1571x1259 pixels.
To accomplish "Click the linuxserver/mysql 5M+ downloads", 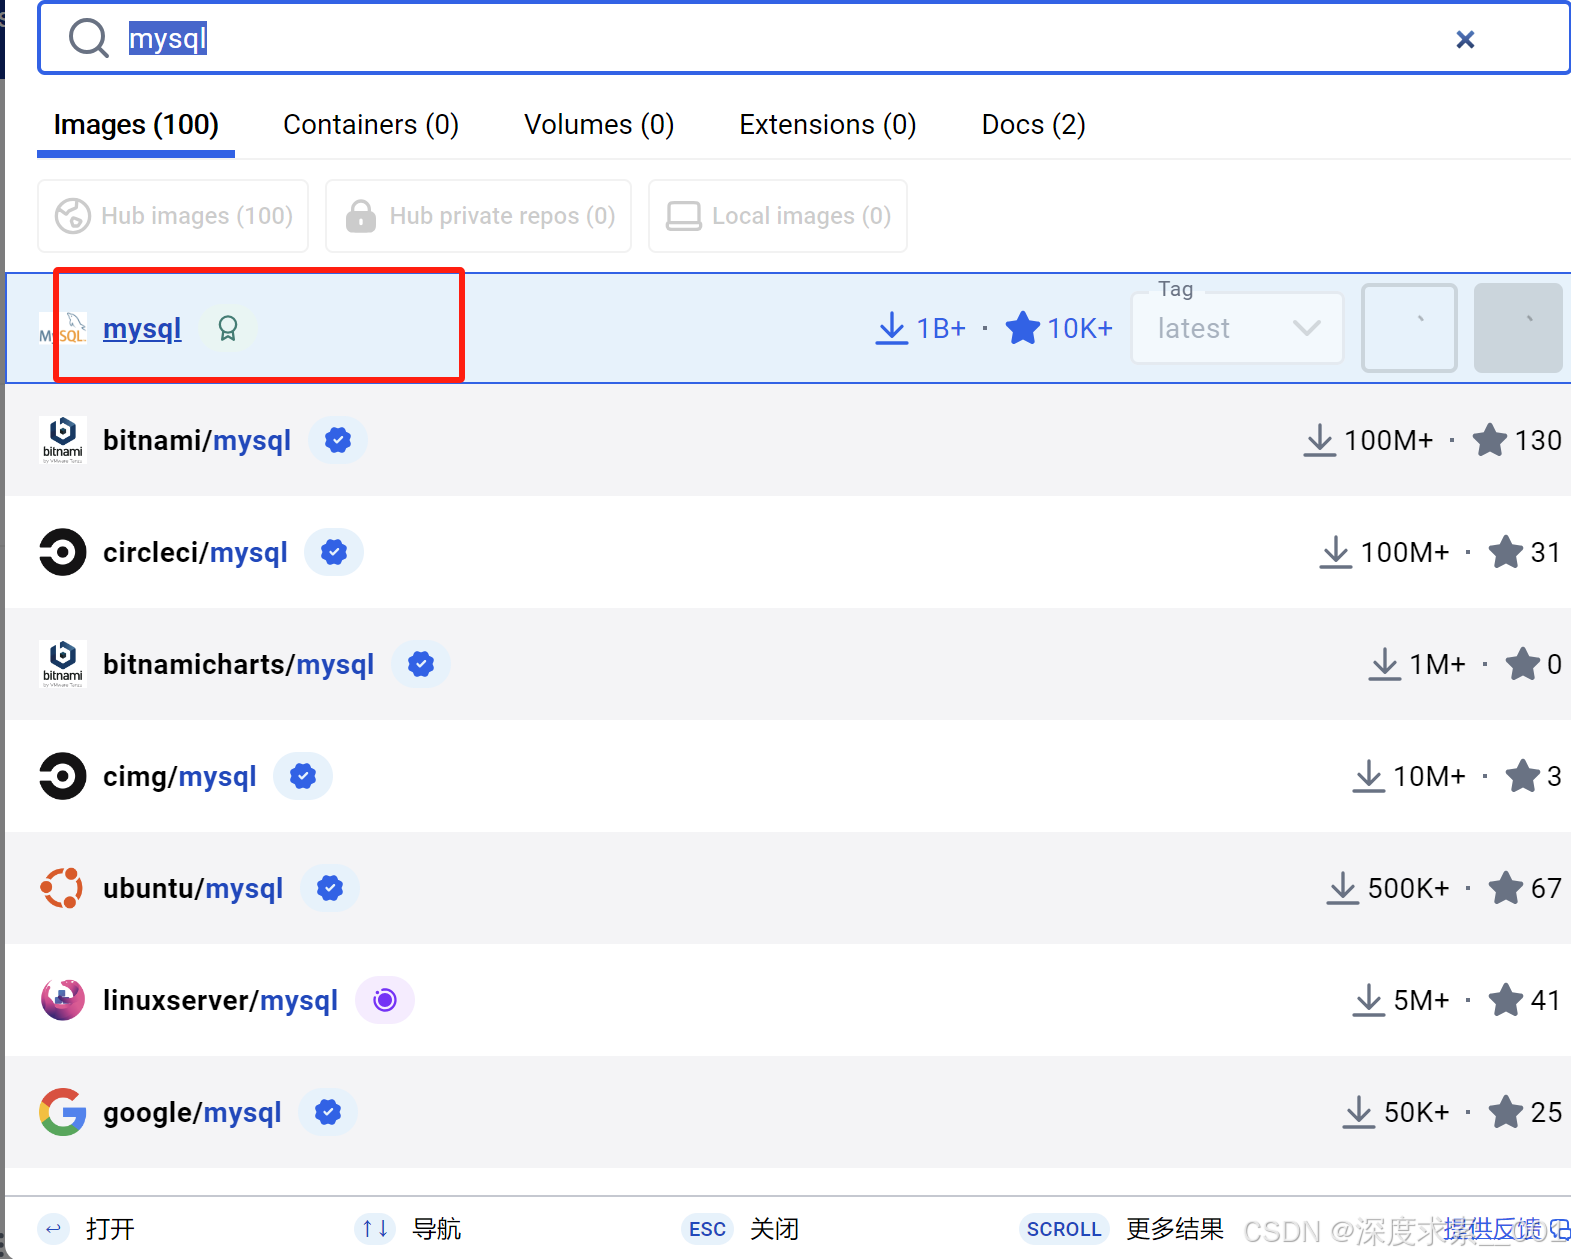I will pyautogui.click(x=1401, y=1000).
